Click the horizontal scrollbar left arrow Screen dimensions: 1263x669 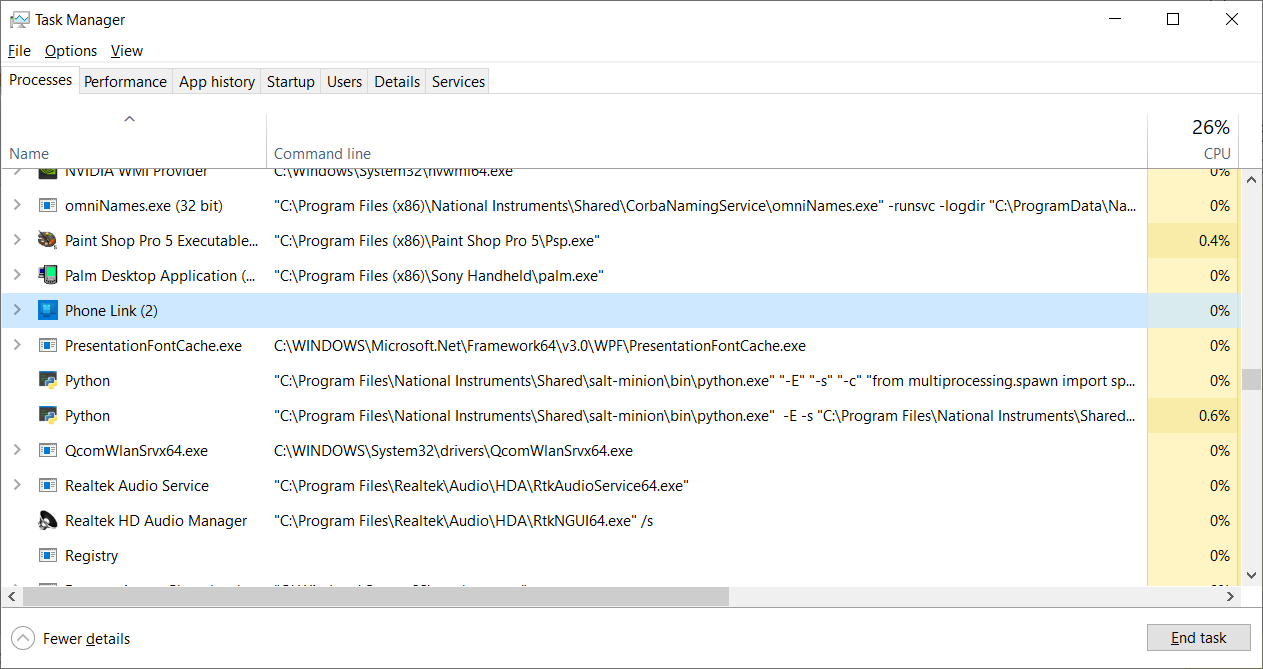[12, 596]
